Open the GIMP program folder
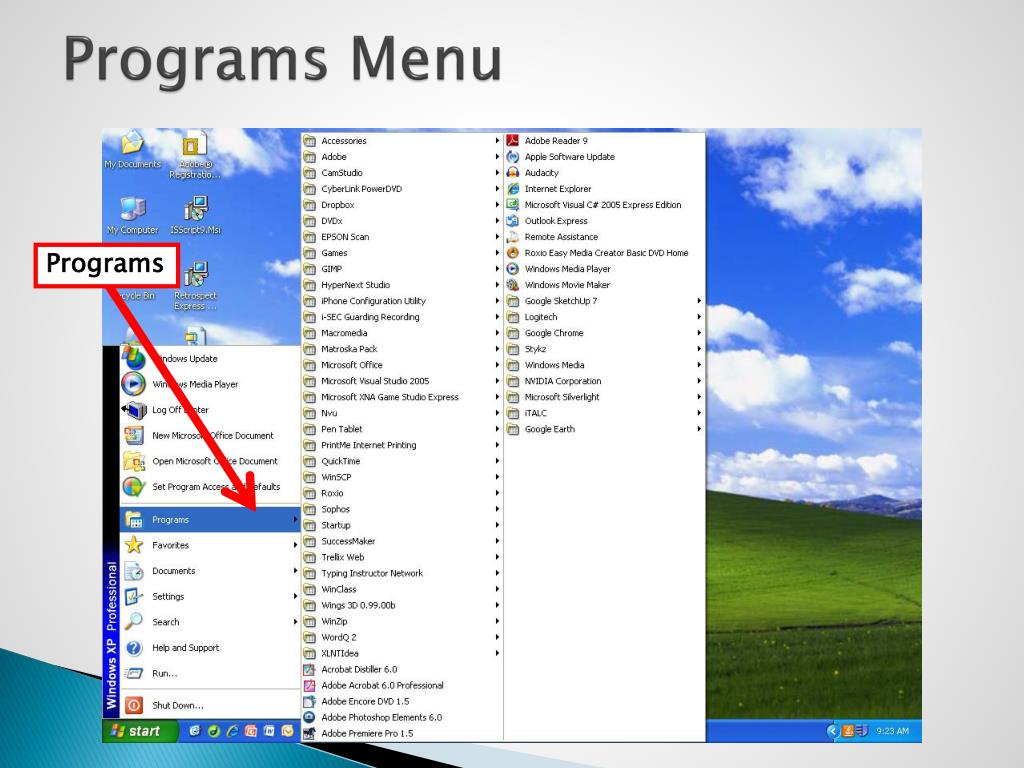1024x768 pixels. point(402,268)
